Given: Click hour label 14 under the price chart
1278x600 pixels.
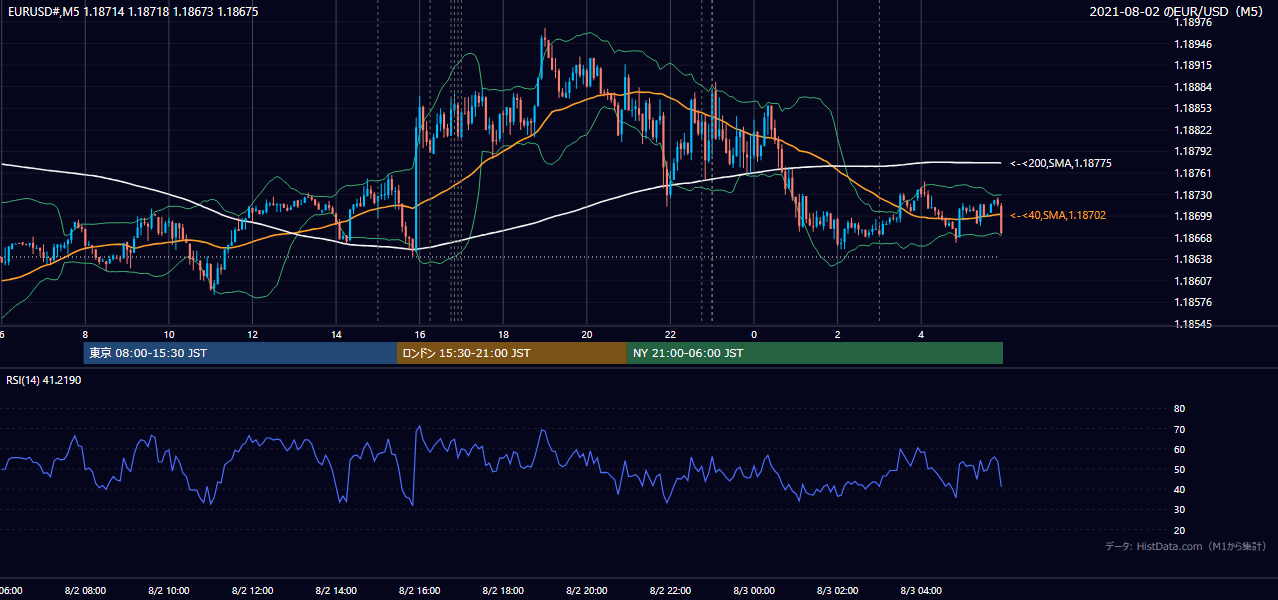Looking at the screenshot, I should pos(336,334).
